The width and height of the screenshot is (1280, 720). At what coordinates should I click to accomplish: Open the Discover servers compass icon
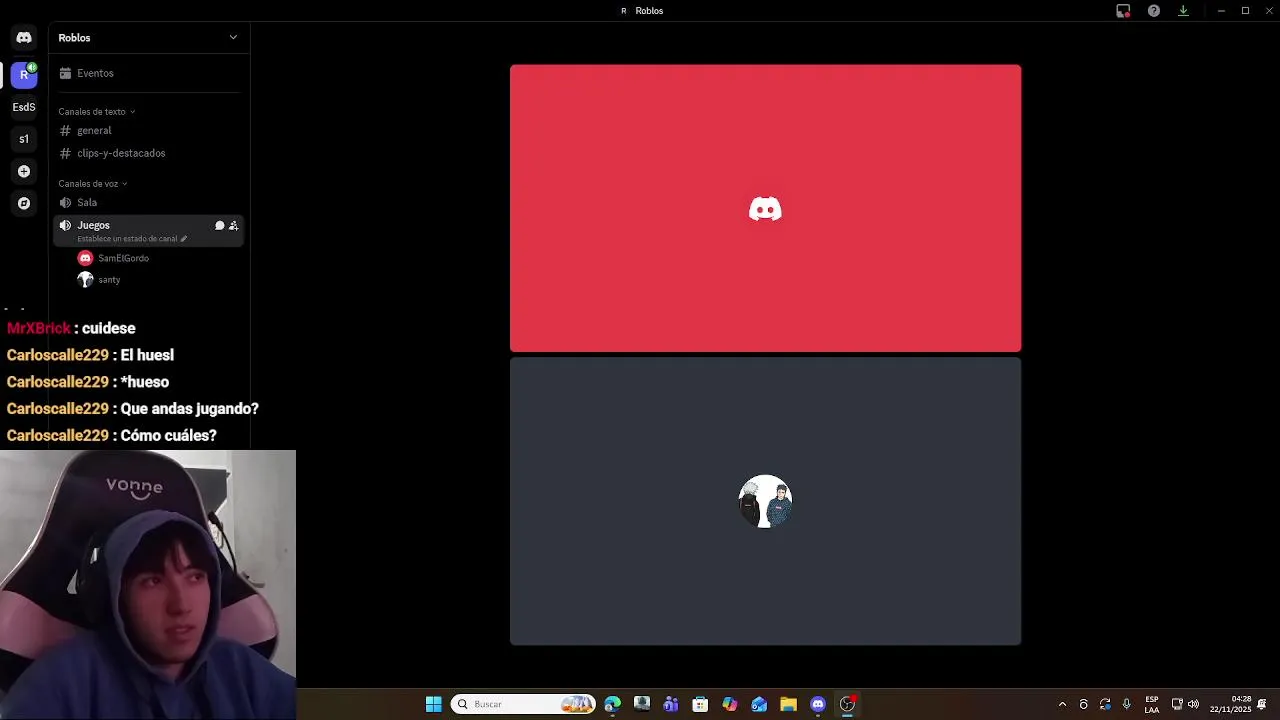pos(24,203)
